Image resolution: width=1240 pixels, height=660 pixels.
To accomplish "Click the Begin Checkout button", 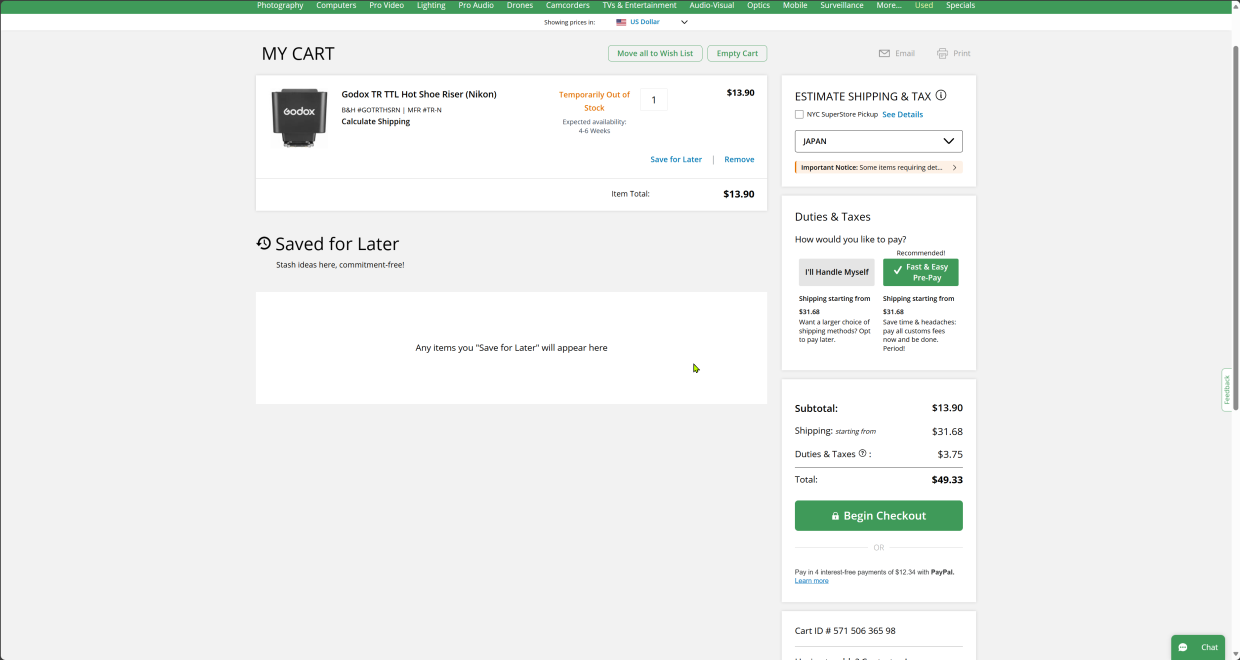I will (879, 516).
